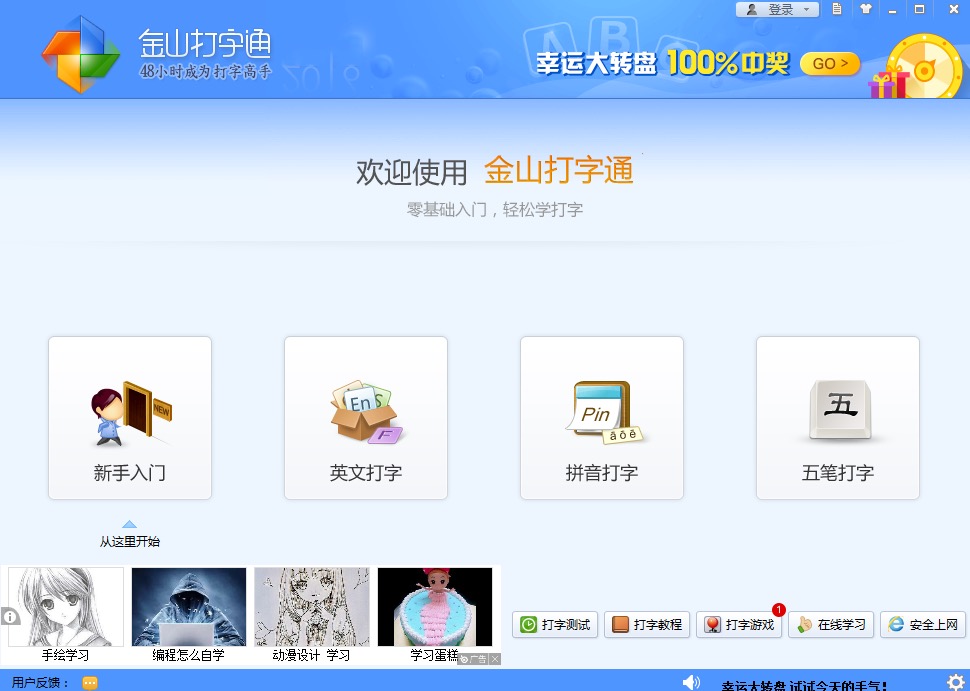Click the red notification badge on 打字游戏
Screen dimensions: 970x691
[x=779, y=610]
